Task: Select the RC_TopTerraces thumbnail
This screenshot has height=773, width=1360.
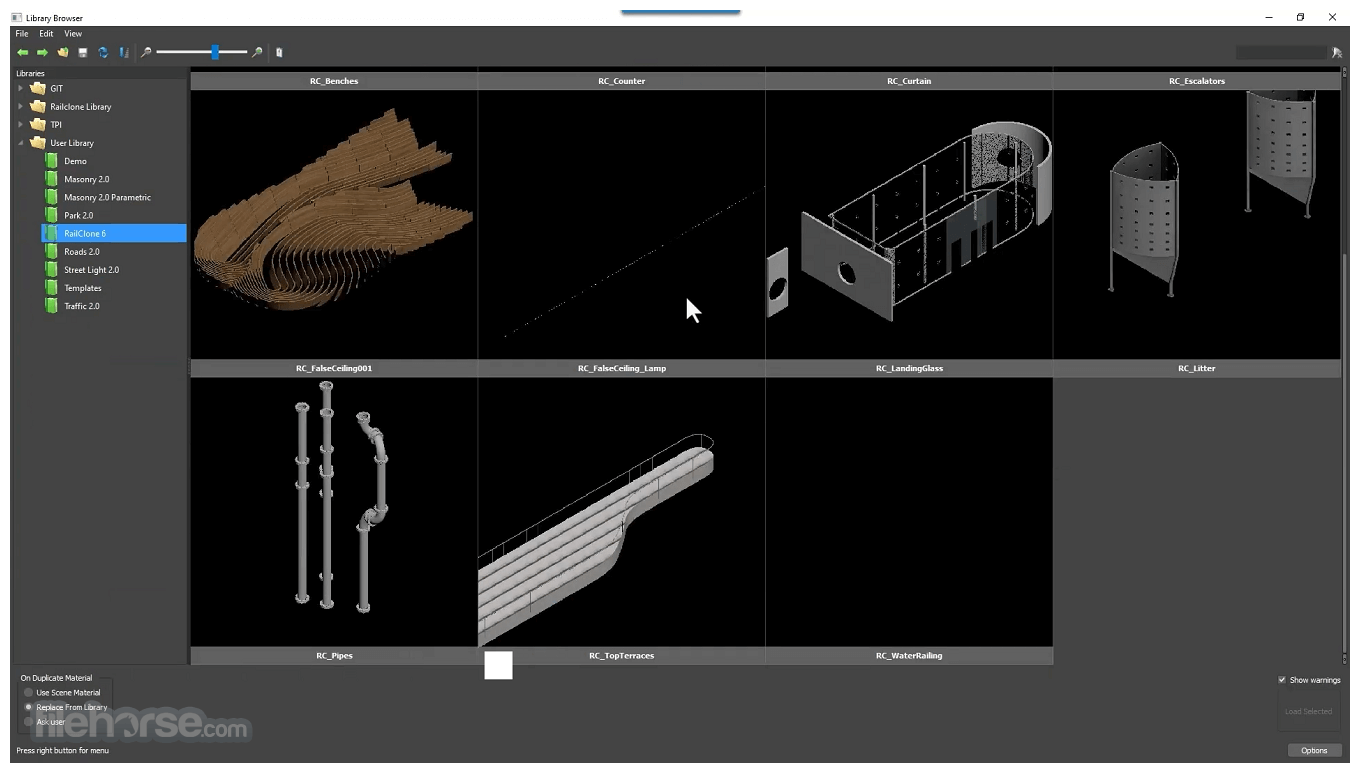Action: pyautogui.click(x=622, y=512)
